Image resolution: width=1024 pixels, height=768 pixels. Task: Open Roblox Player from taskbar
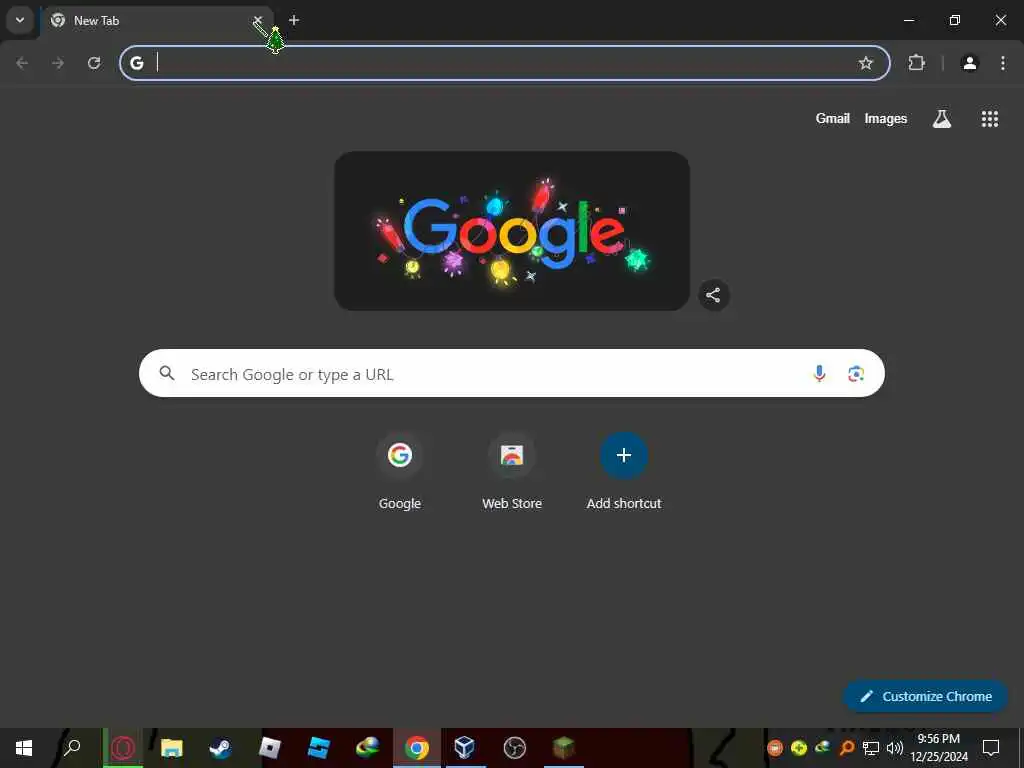[270, 748]
